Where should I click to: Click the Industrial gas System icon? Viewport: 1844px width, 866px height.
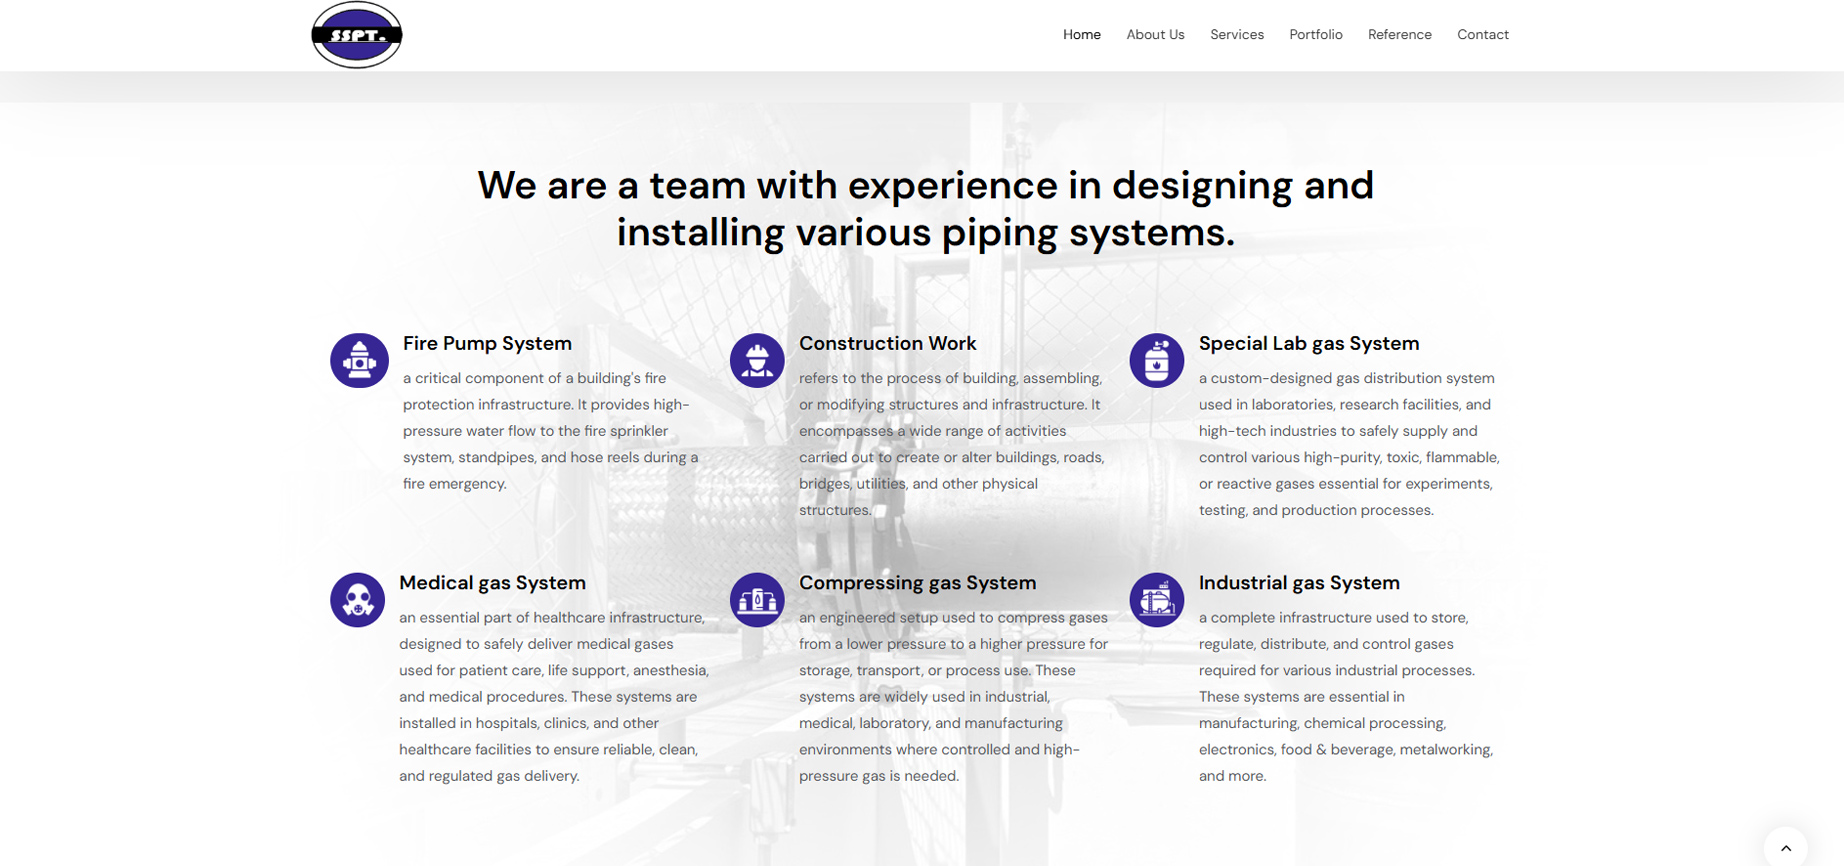1157,600
